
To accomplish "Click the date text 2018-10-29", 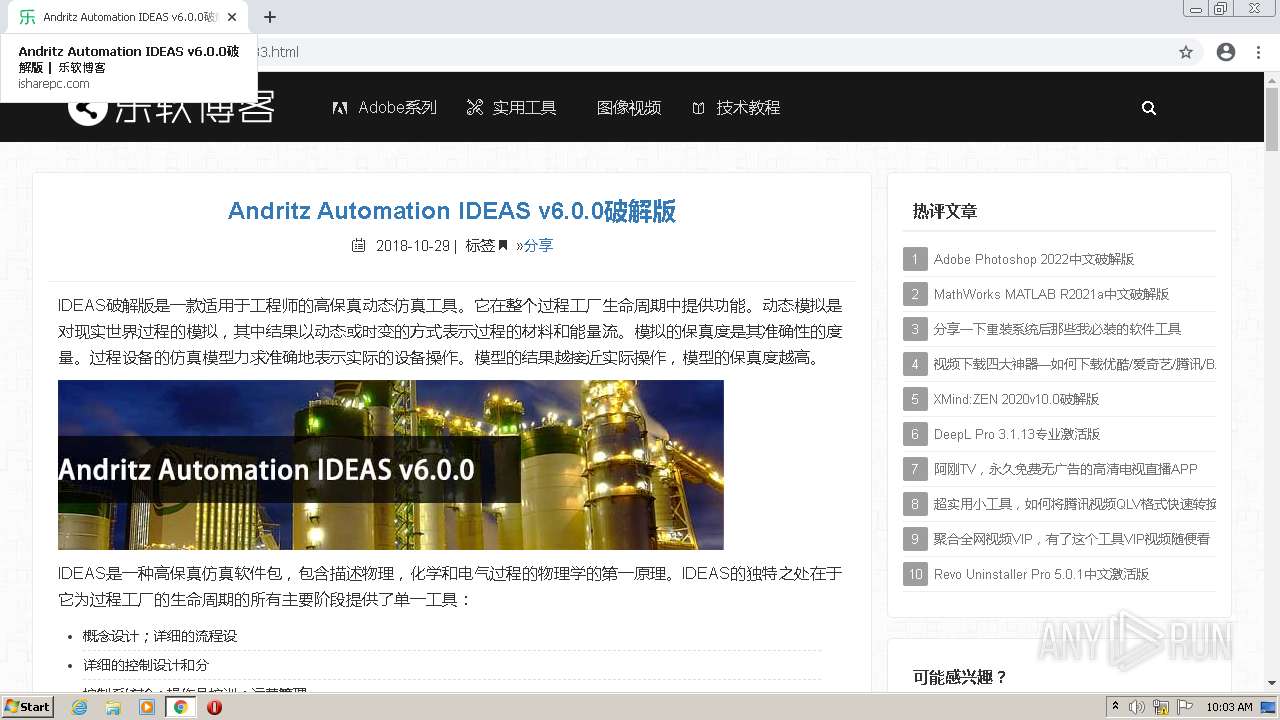I will coord(413,245).
